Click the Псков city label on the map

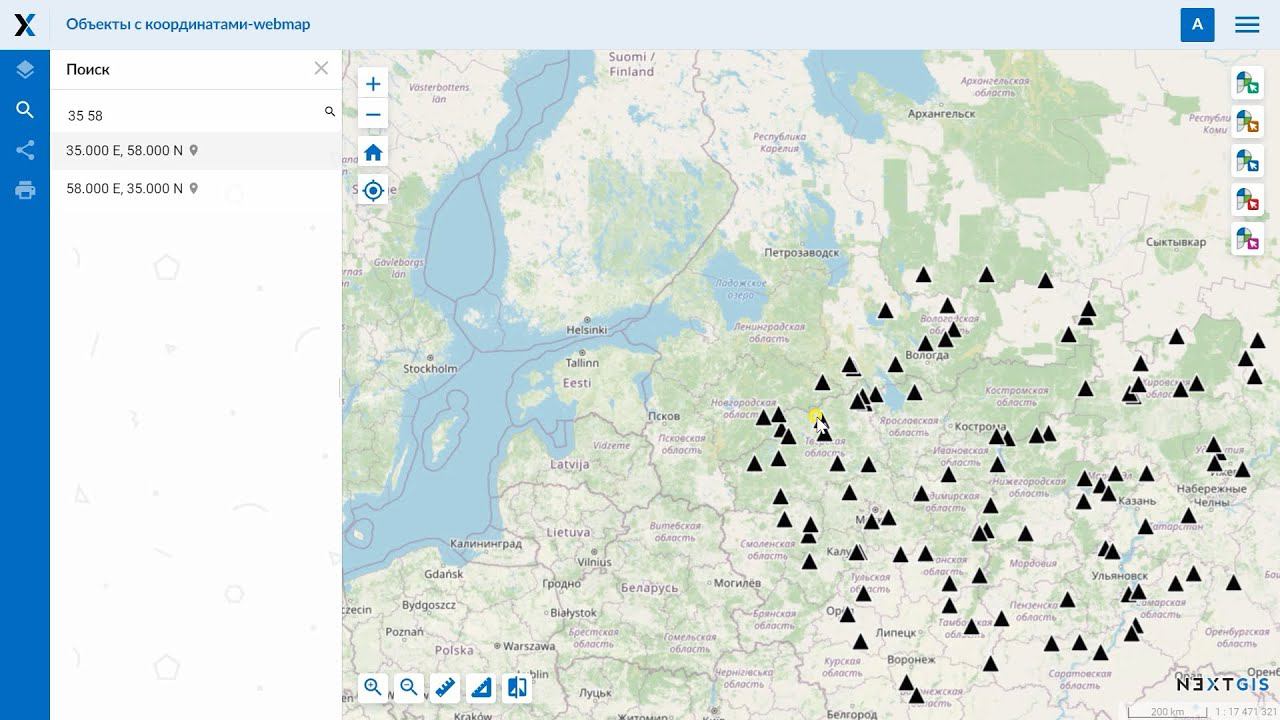click(664, 416)
